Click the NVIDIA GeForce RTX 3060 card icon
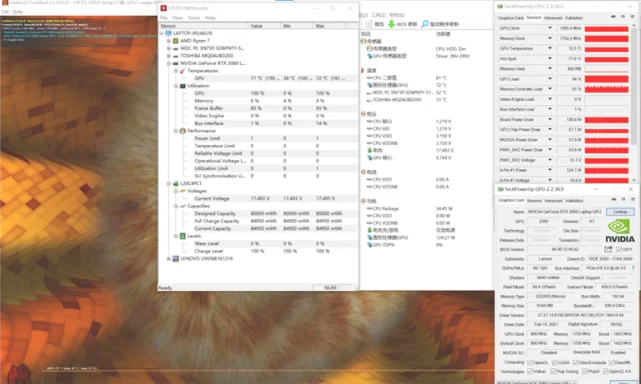The width and height of the screenshot is (641, 384). click(x=176, y=63)
